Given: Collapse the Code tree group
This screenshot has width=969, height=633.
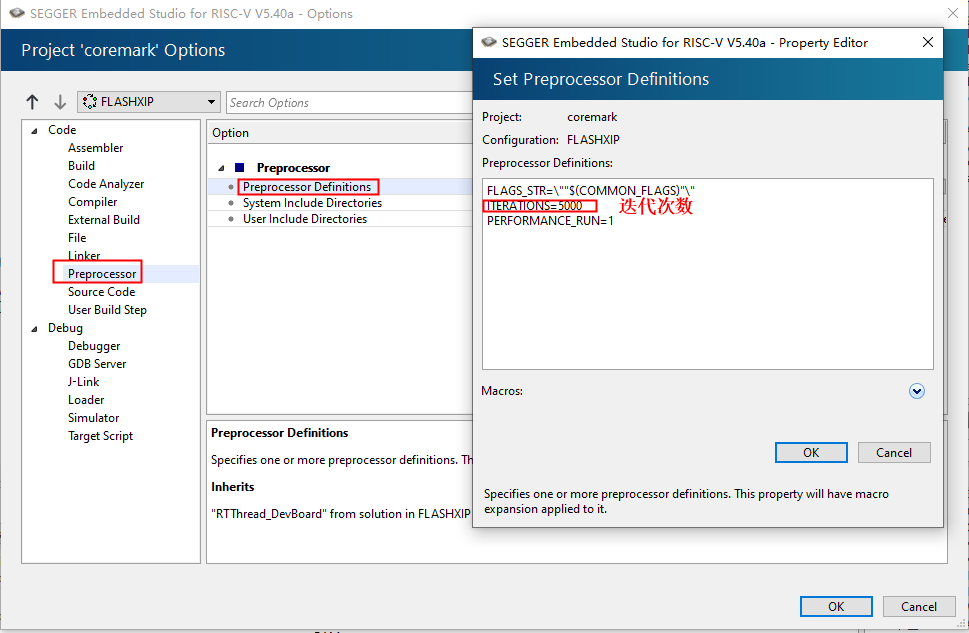Looking at the screenshot, I should (35, 130).
